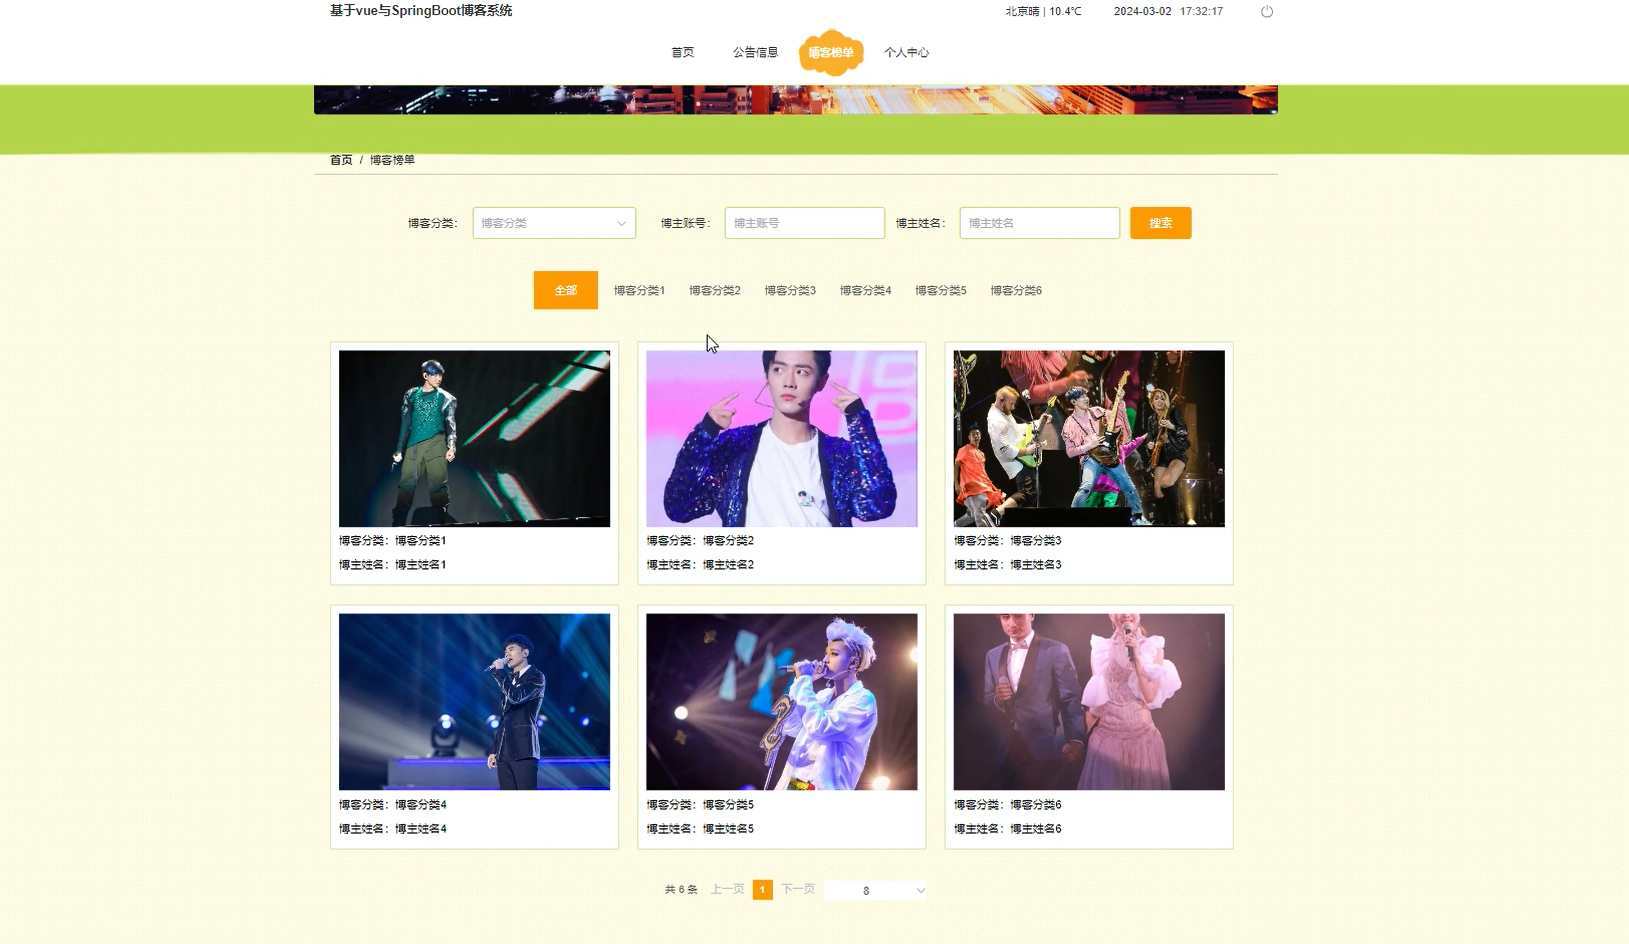
Task: Select the 博客榜单 navigation tab
Action: coord(831,53)
